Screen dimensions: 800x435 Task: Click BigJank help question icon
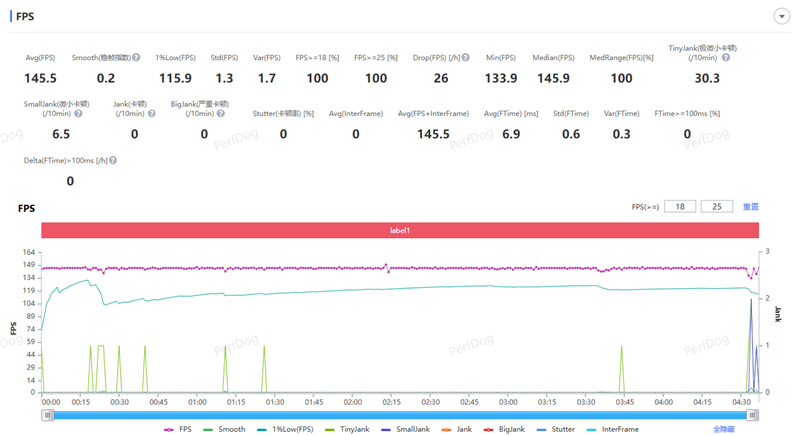click(x=220, y=114)
